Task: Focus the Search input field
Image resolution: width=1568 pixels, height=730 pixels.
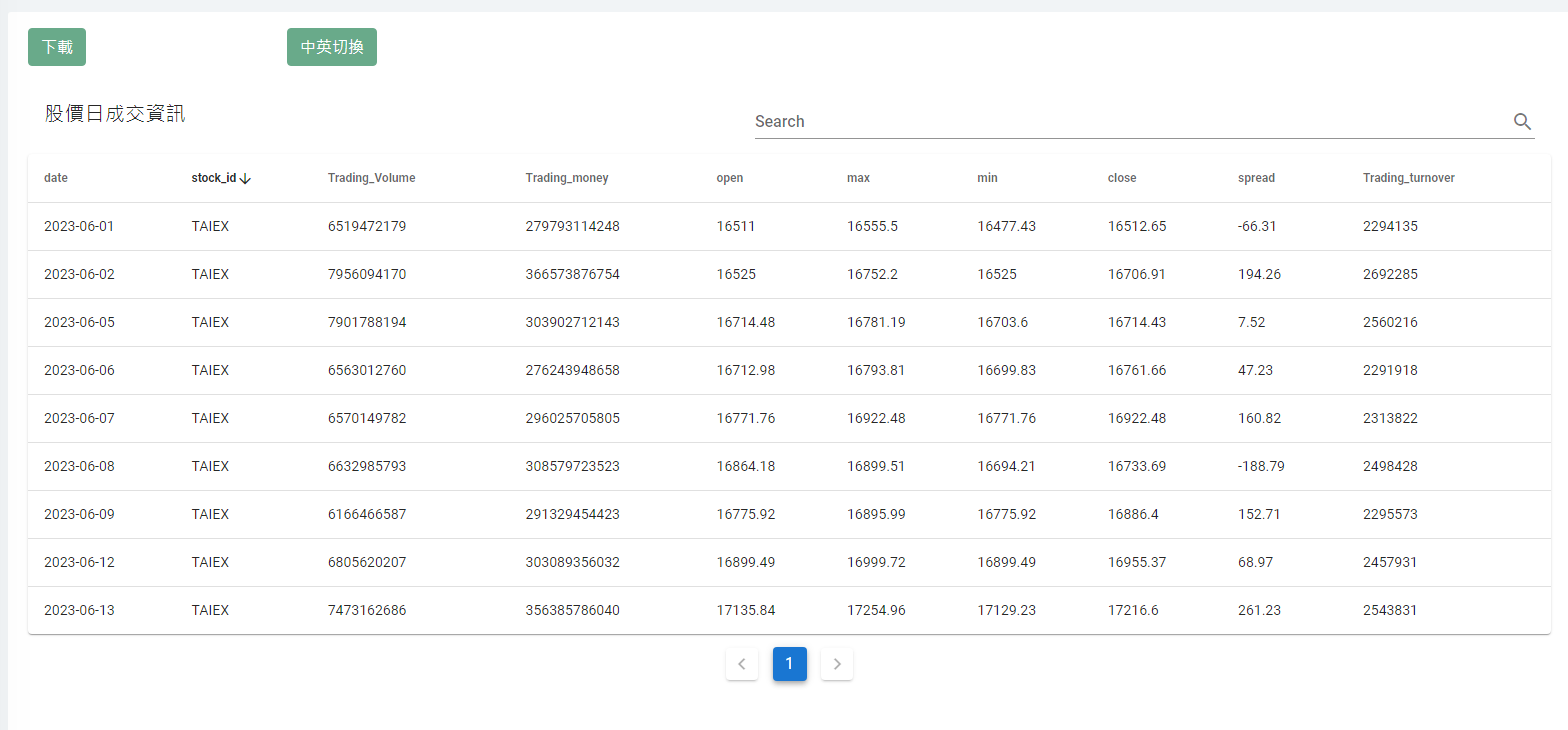Action: 1130,121
